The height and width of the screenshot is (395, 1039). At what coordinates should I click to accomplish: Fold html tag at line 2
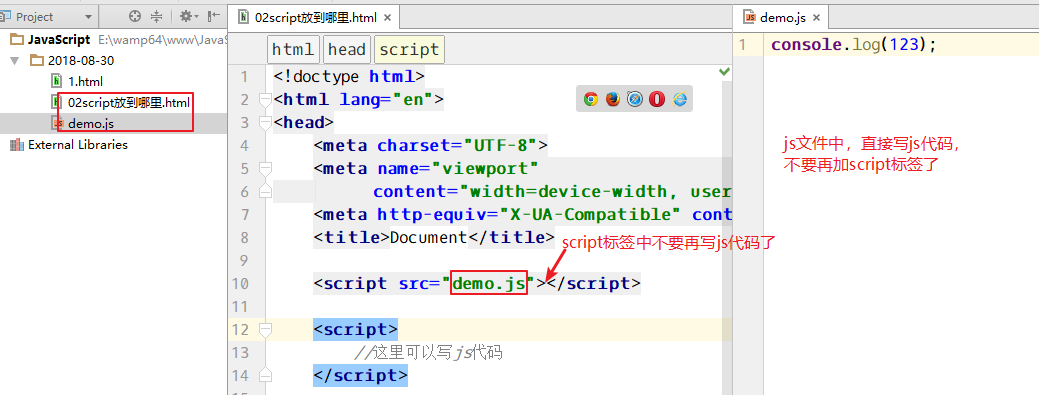tap(265, 100)
